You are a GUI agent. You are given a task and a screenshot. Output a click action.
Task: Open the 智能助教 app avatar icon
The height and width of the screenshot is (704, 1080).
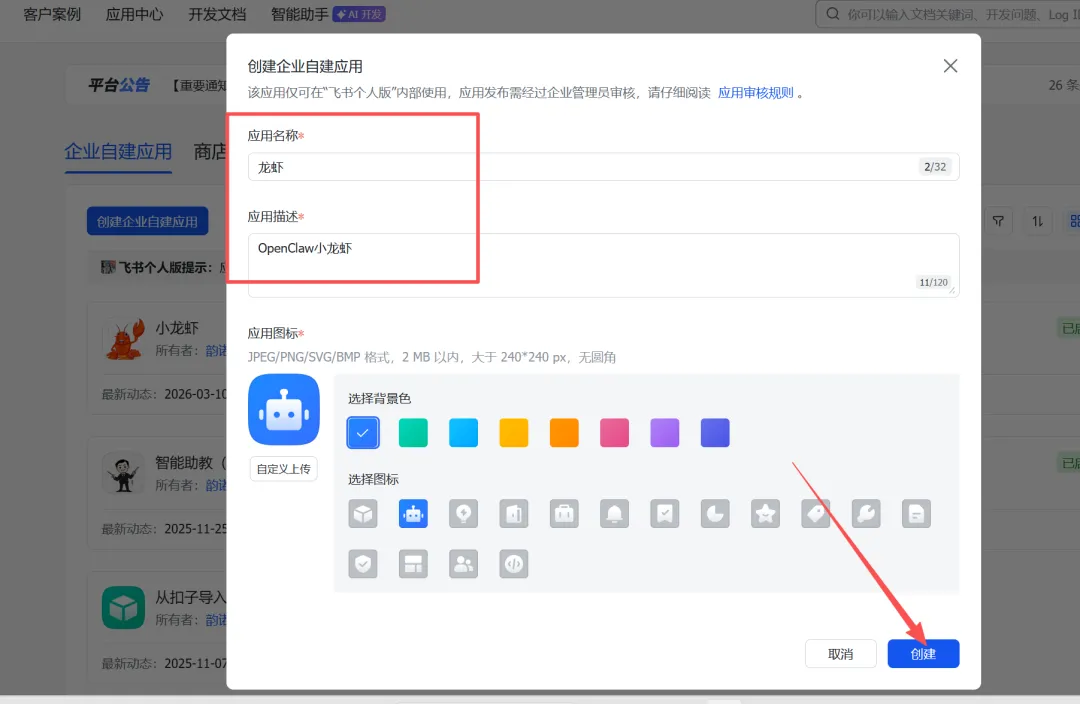123,473
